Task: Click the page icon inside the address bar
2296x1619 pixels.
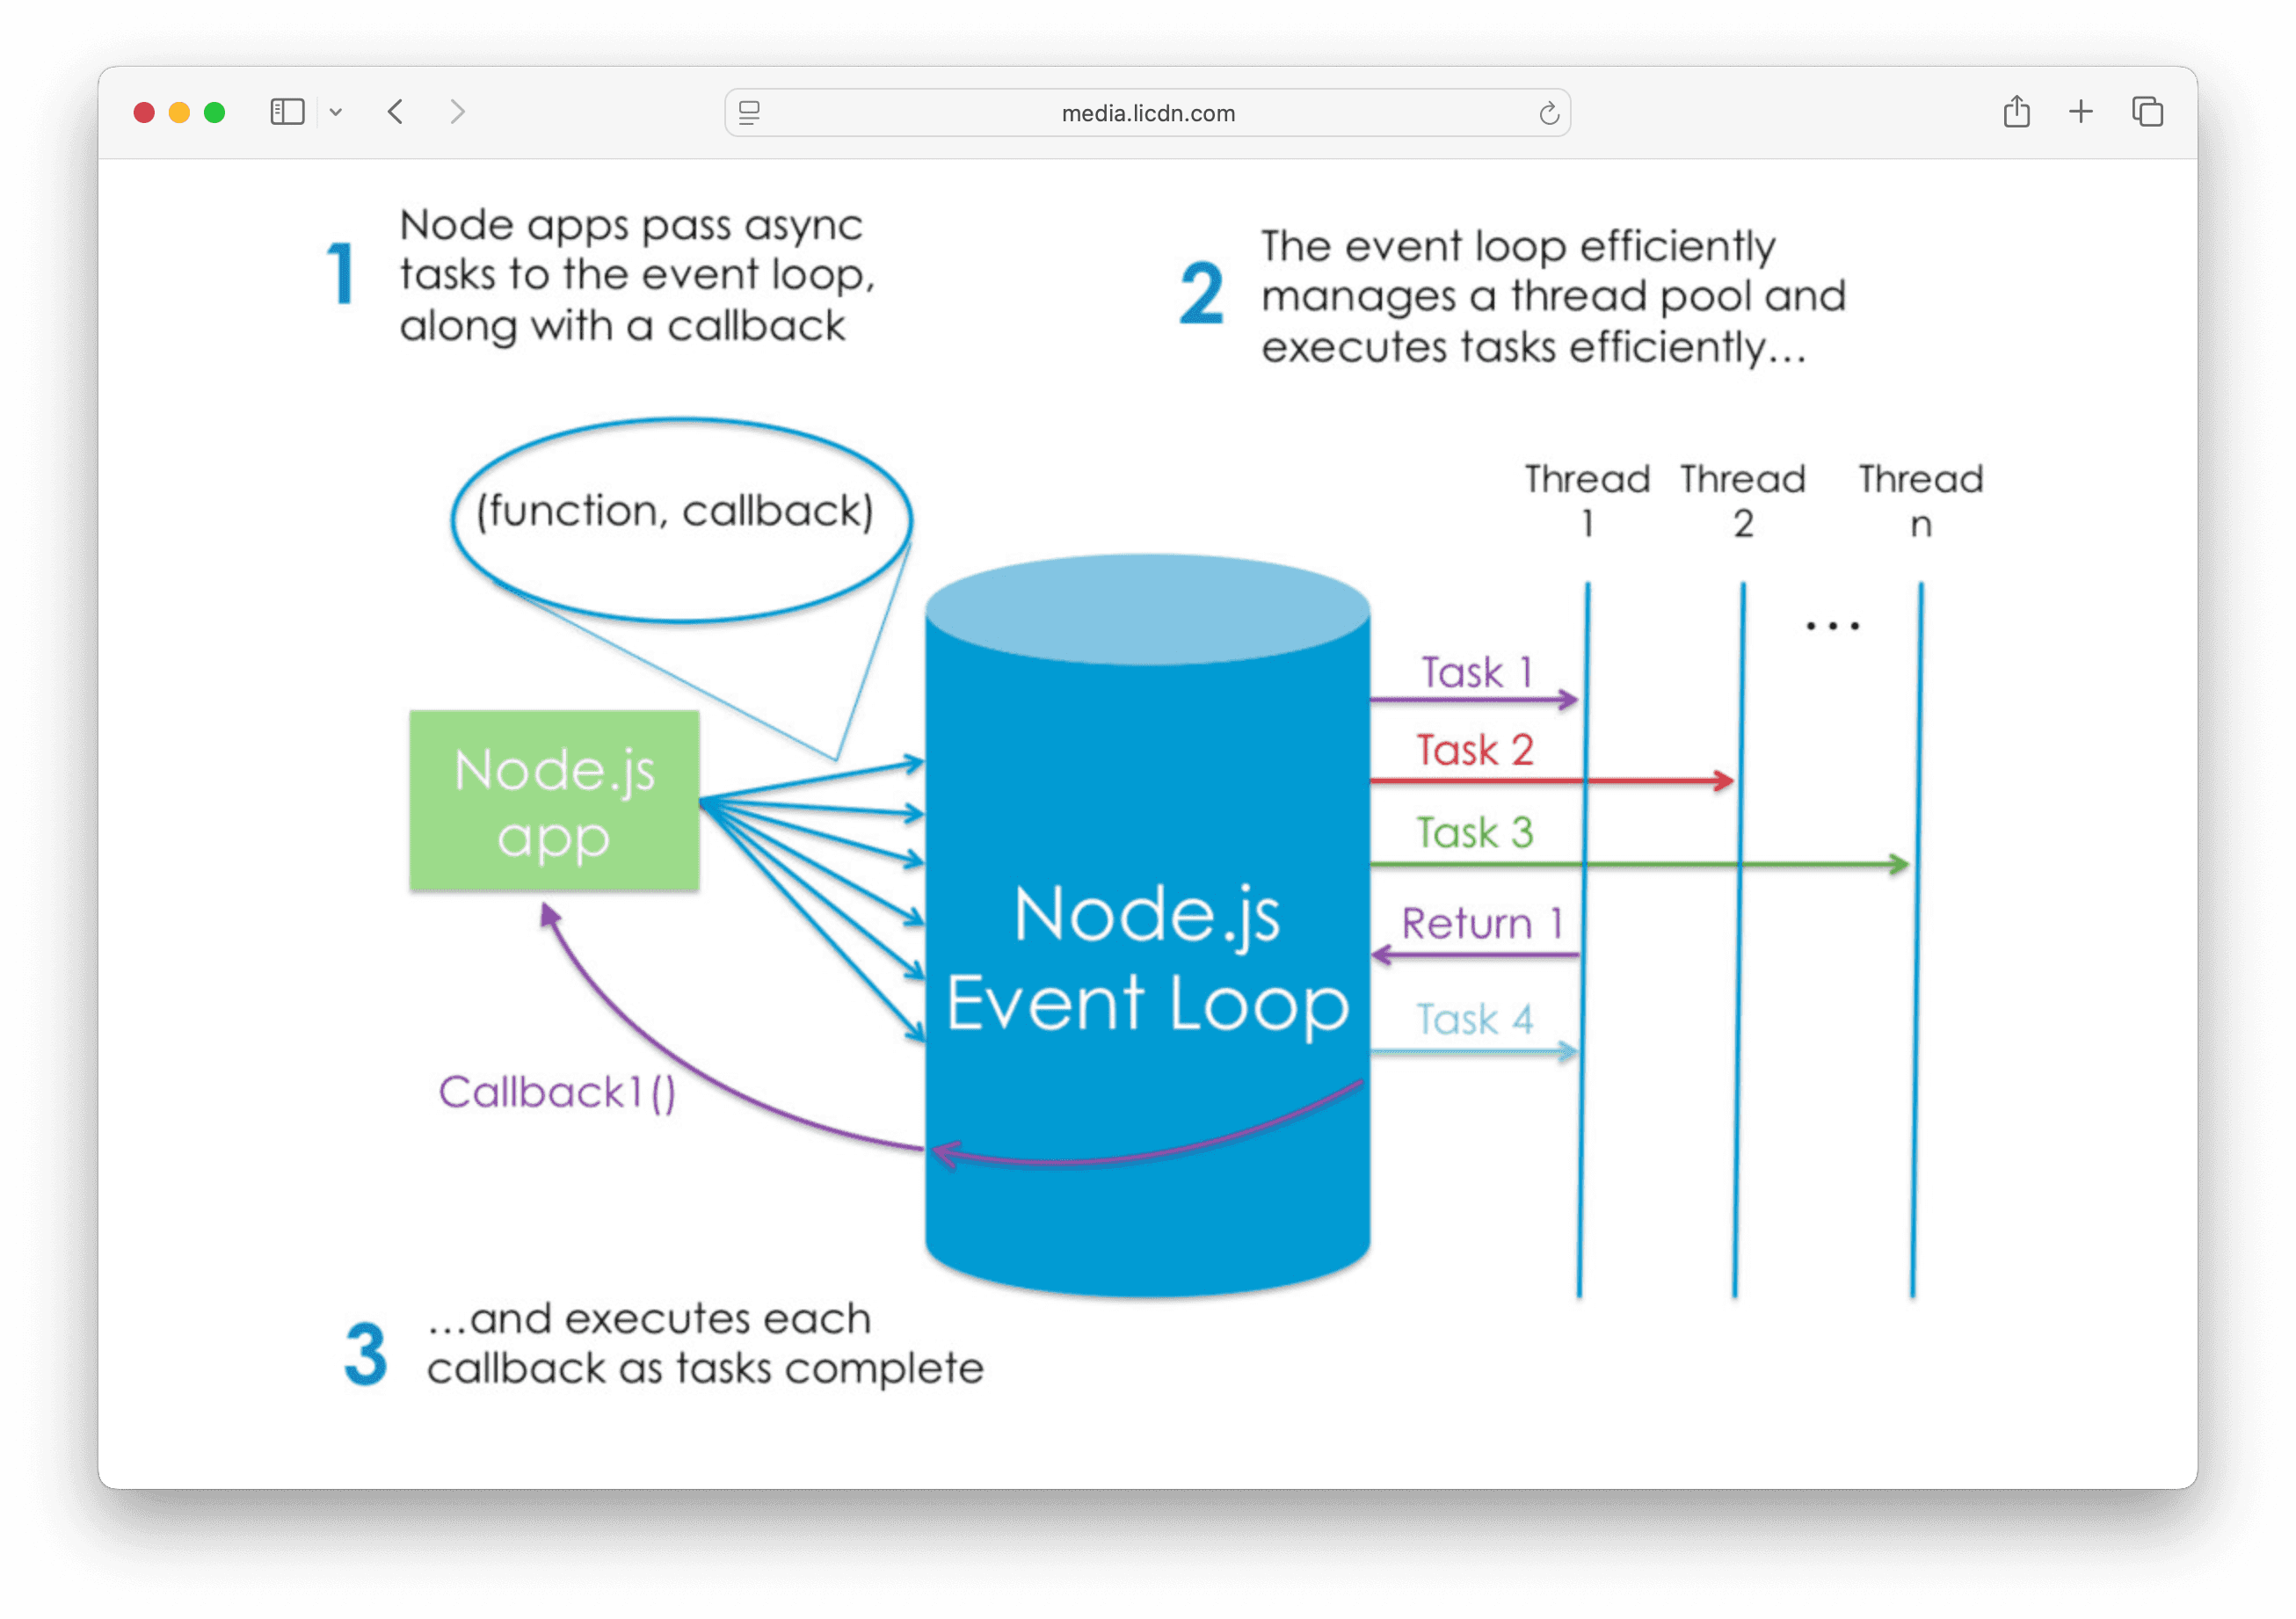Action: point(748,112)
